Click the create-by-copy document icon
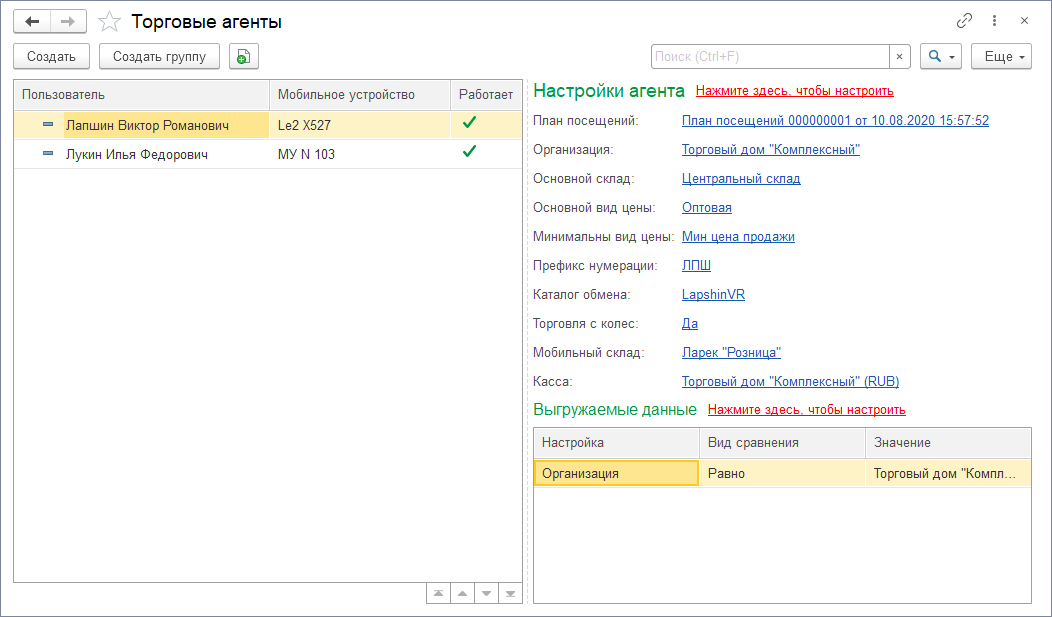This screenshot has height=617, width=1052. coord(243,57)
